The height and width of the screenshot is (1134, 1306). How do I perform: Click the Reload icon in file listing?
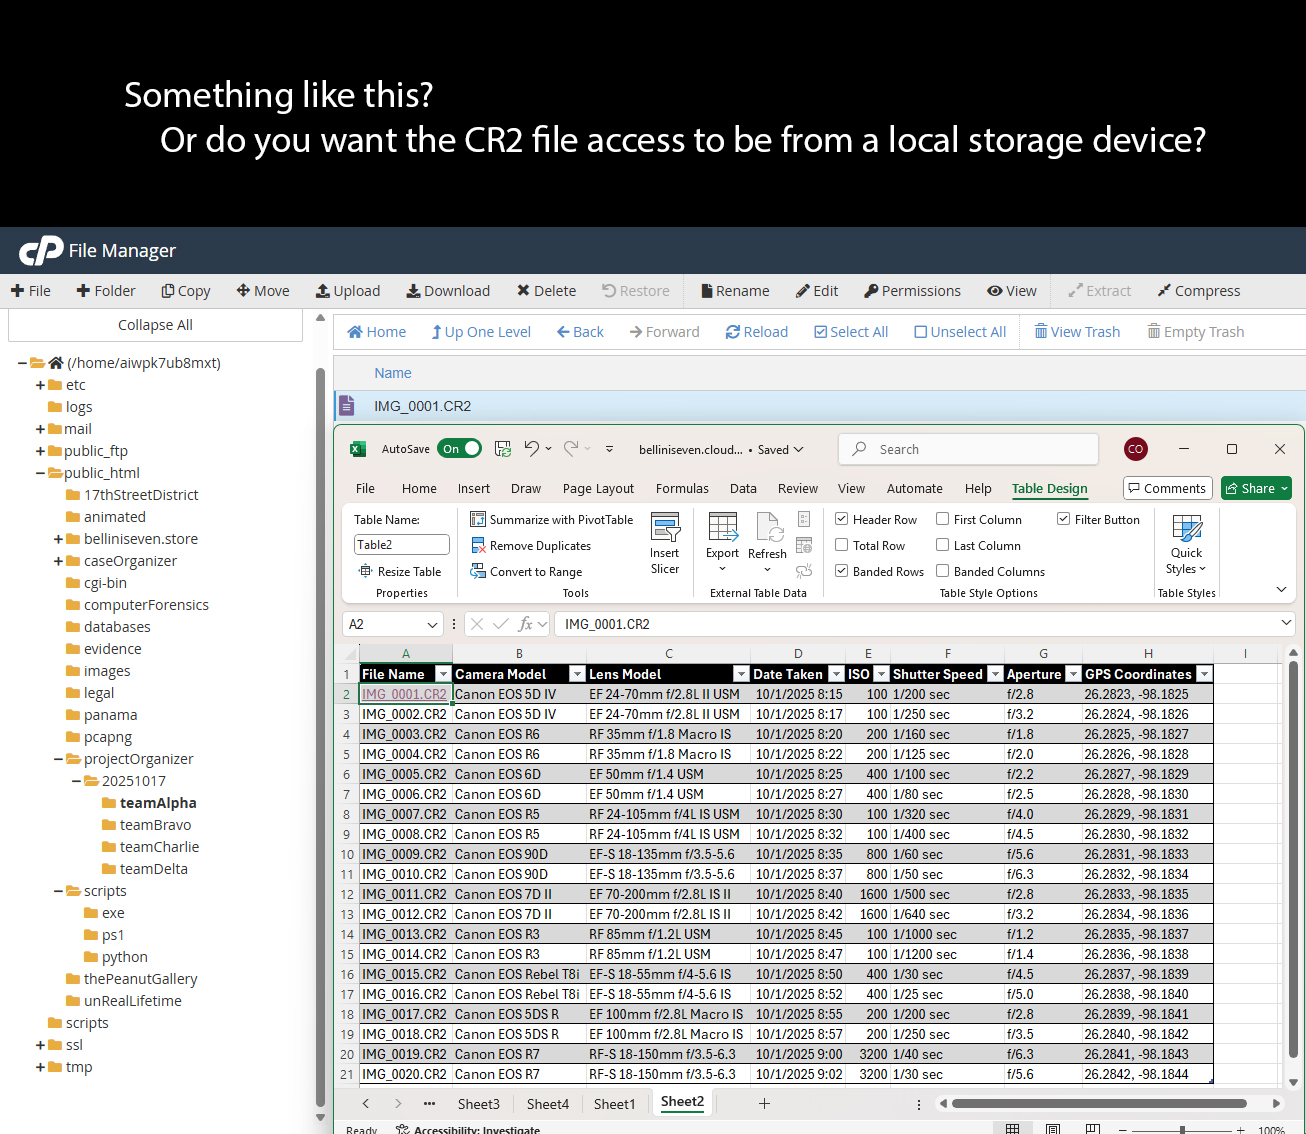[x=733, y=332]
